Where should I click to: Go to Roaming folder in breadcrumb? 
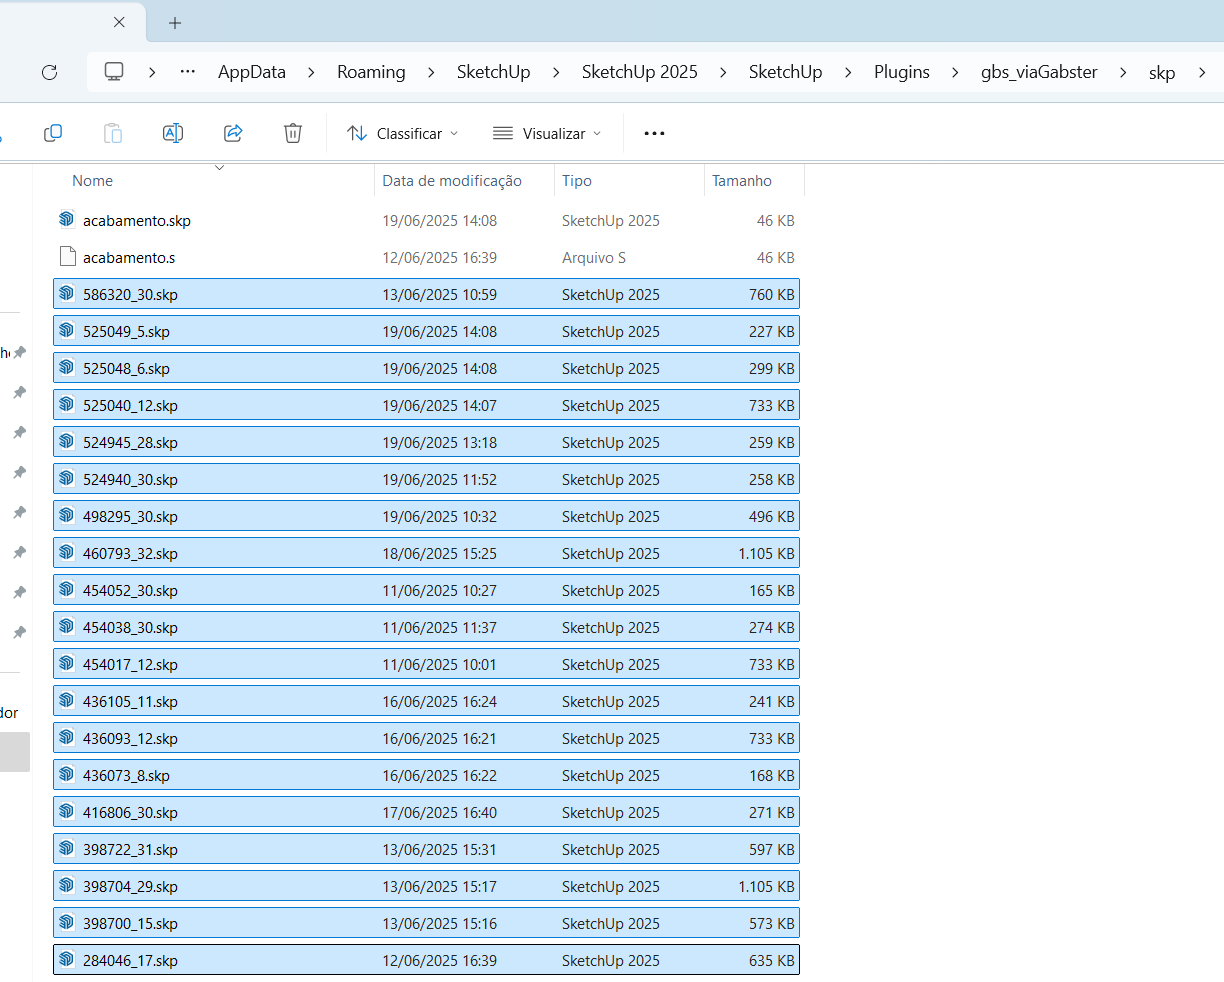(371, 72)
